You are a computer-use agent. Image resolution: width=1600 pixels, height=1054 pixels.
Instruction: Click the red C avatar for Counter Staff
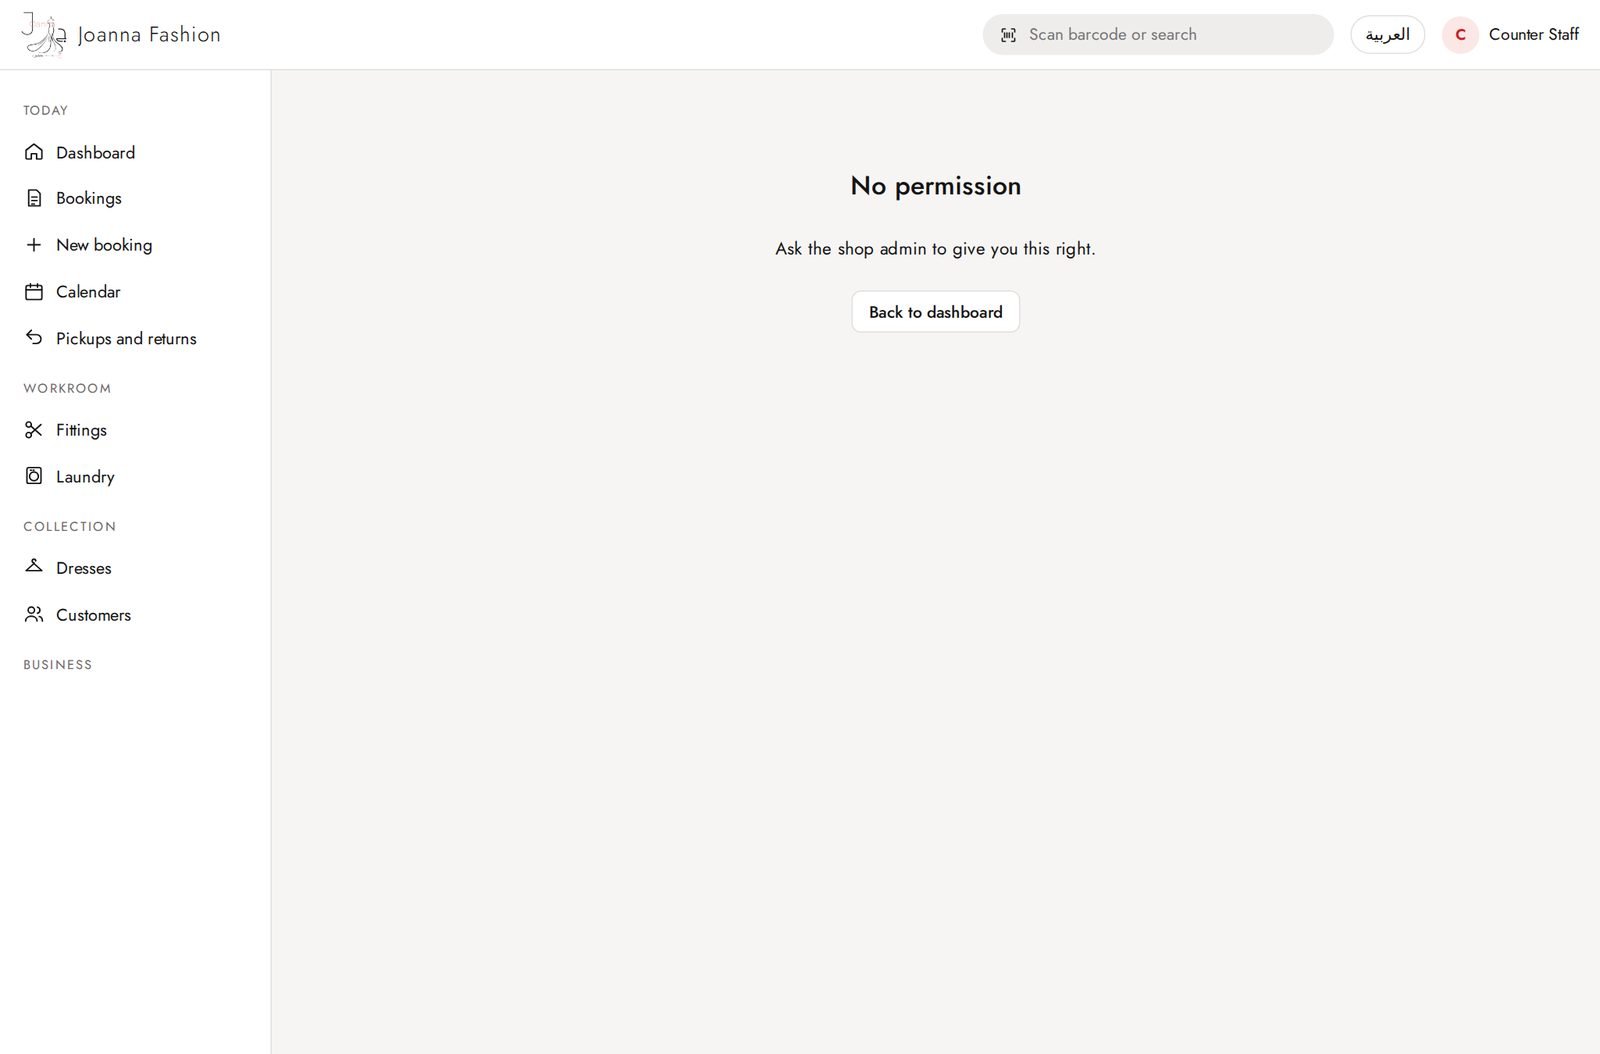1460,35
